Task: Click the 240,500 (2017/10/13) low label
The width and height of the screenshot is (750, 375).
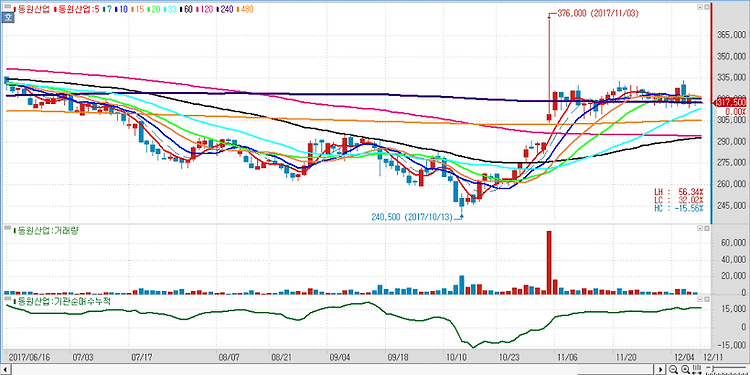Action: pos(412,217)
